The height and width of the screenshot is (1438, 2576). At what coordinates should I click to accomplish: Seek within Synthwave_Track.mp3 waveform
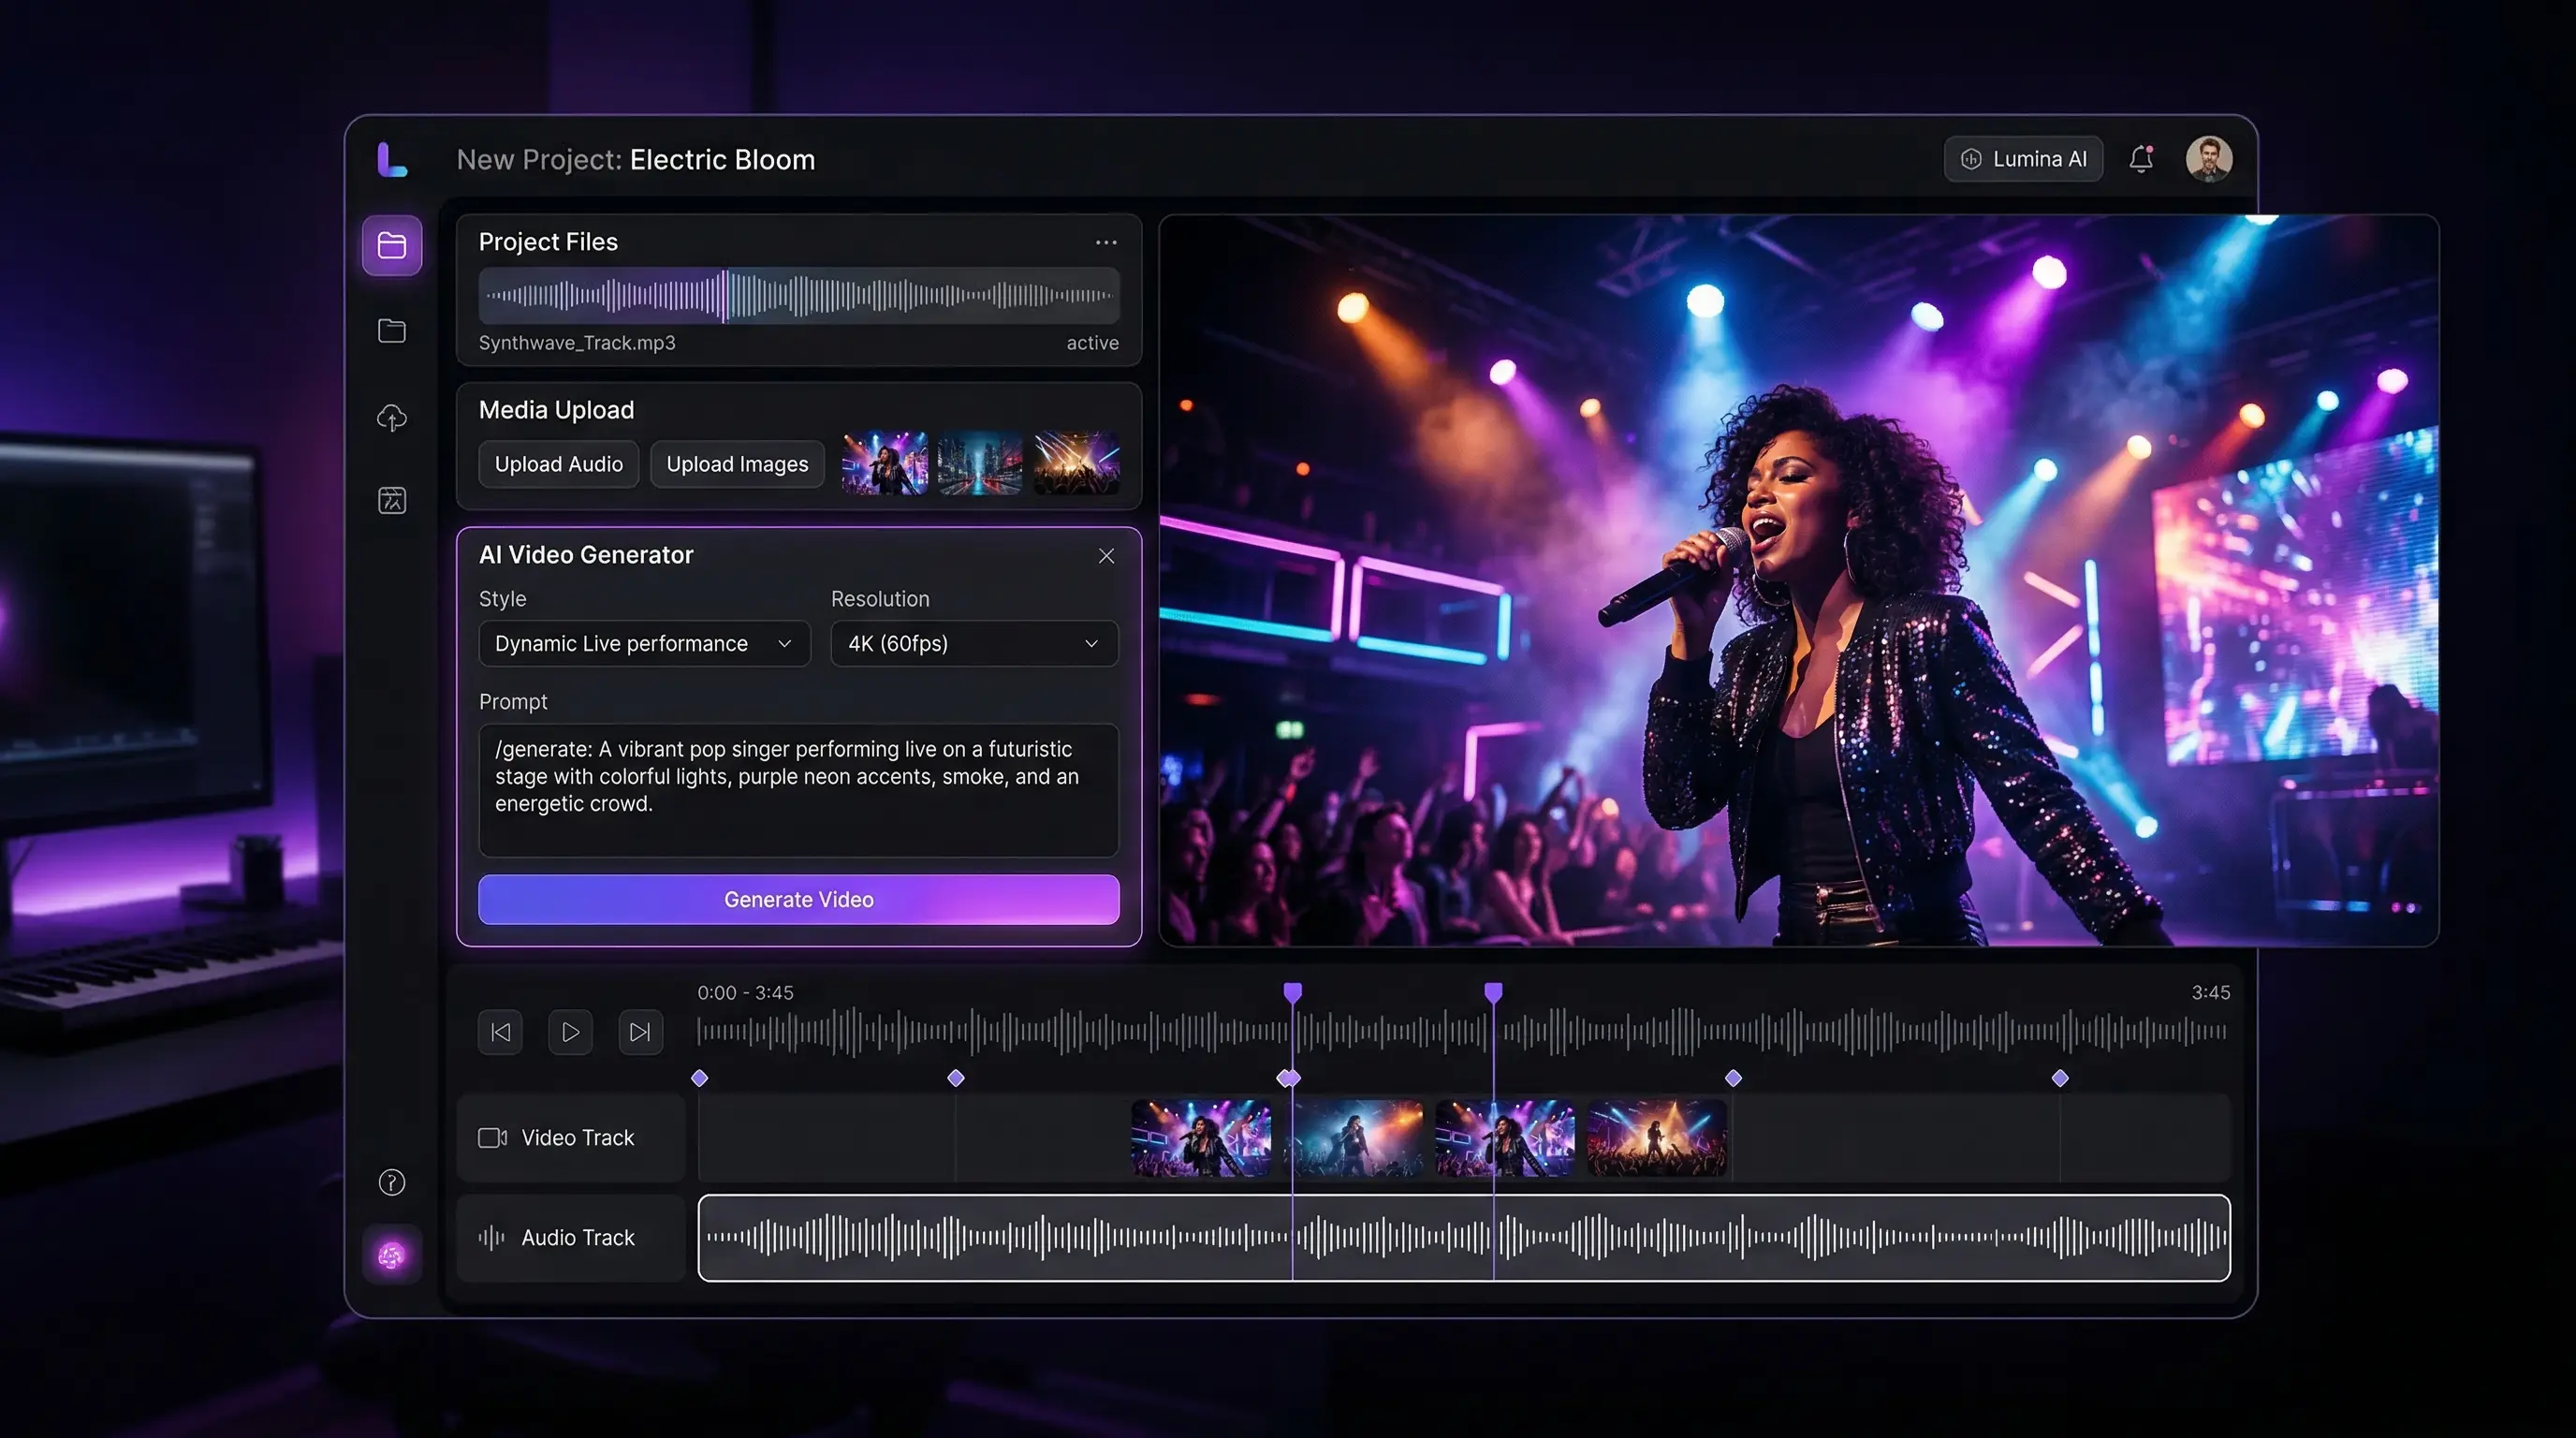point(799,295)
